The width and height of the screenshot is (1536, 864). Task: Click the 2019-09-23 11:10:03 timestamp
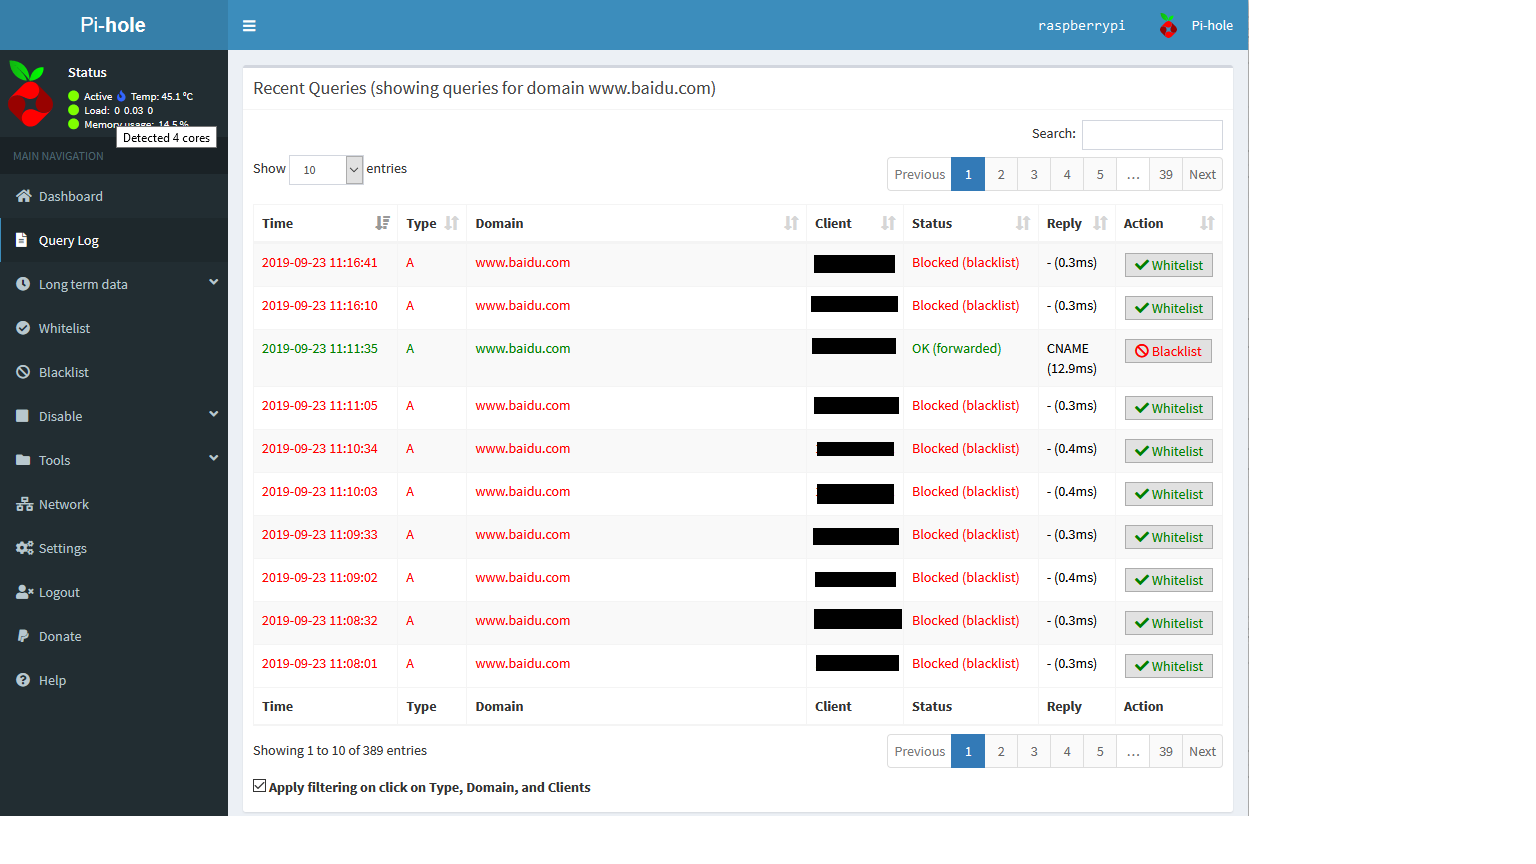coord(320,492)
